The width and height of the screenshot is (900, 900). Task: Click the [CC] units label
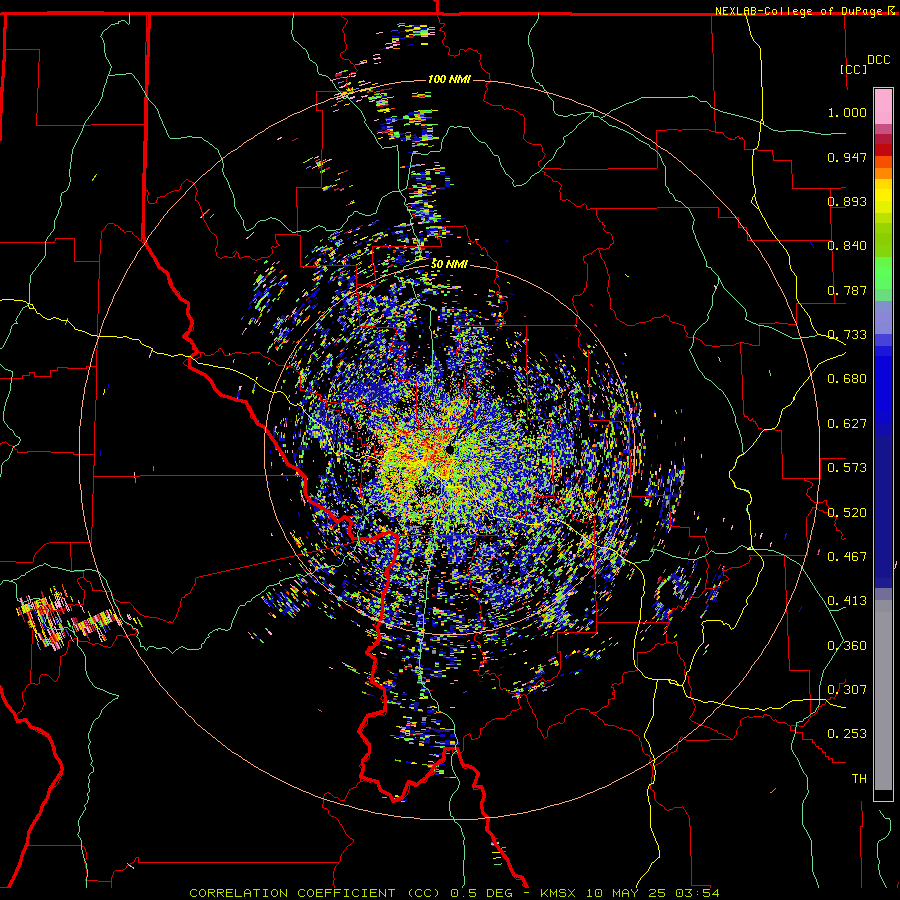click(x=853, y=69)
